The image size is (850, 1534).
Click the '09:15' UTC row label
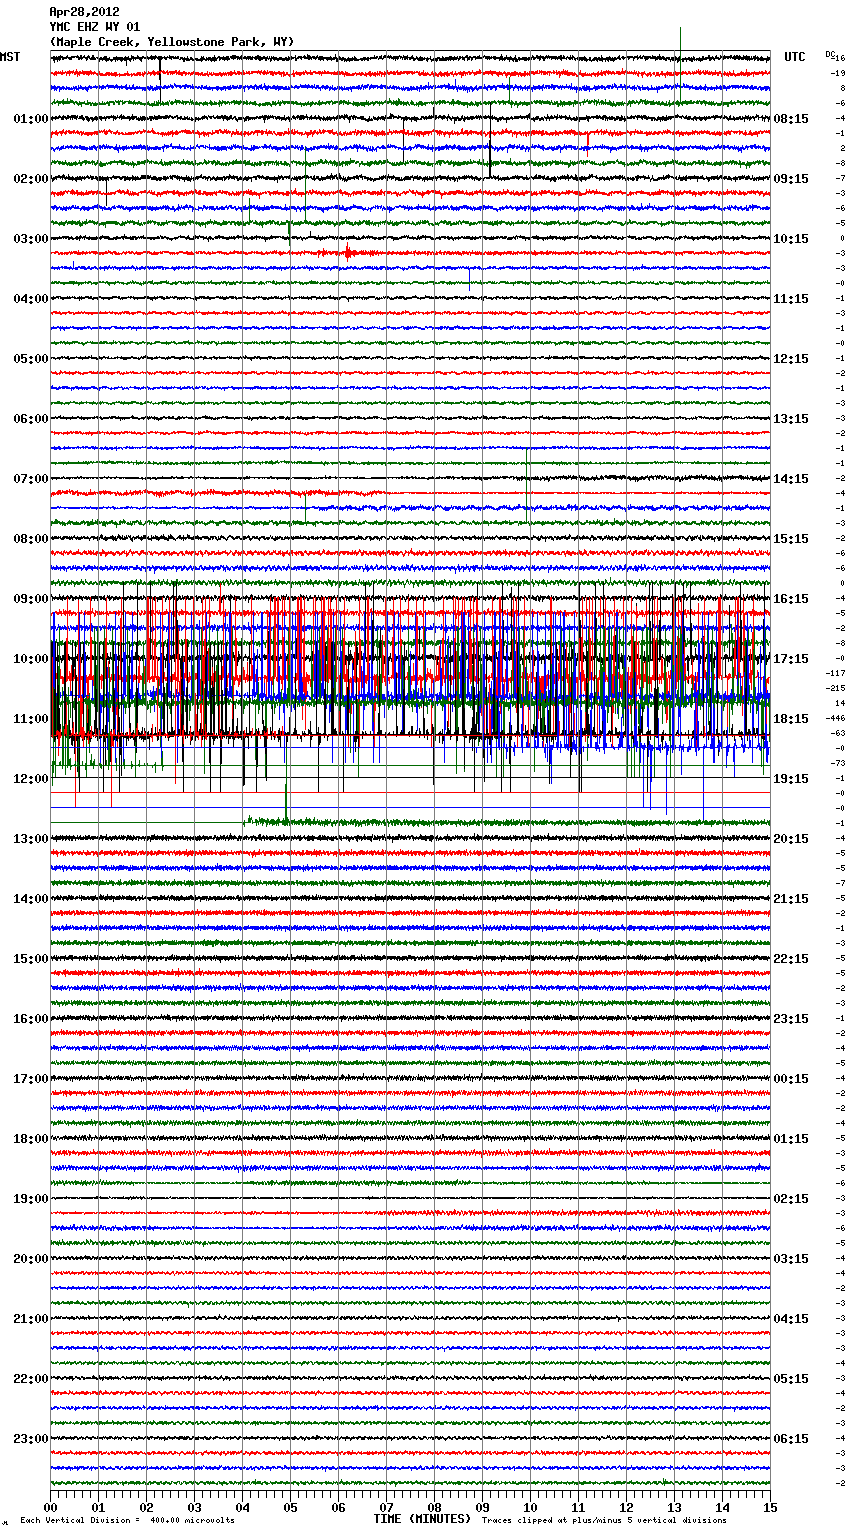click(791, 179)
